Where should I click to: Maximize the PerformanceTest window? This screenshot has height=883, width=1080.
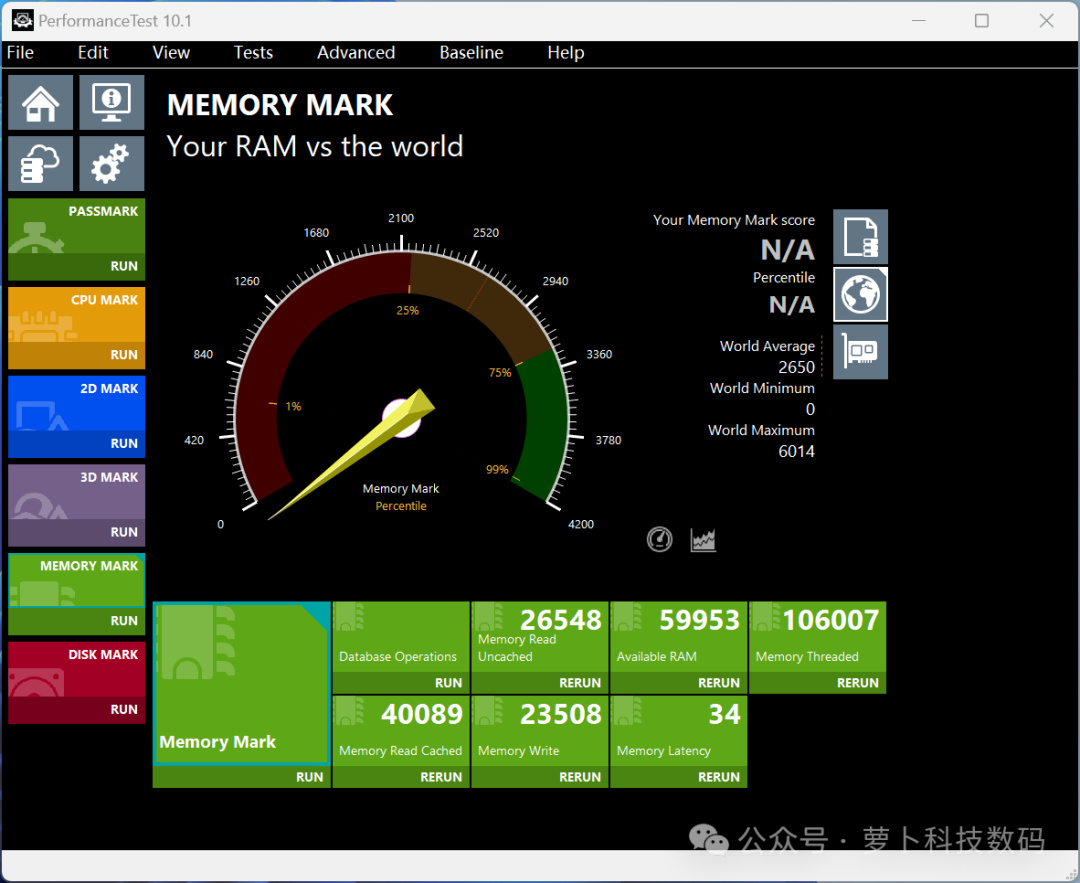click(x=982, y=21)
